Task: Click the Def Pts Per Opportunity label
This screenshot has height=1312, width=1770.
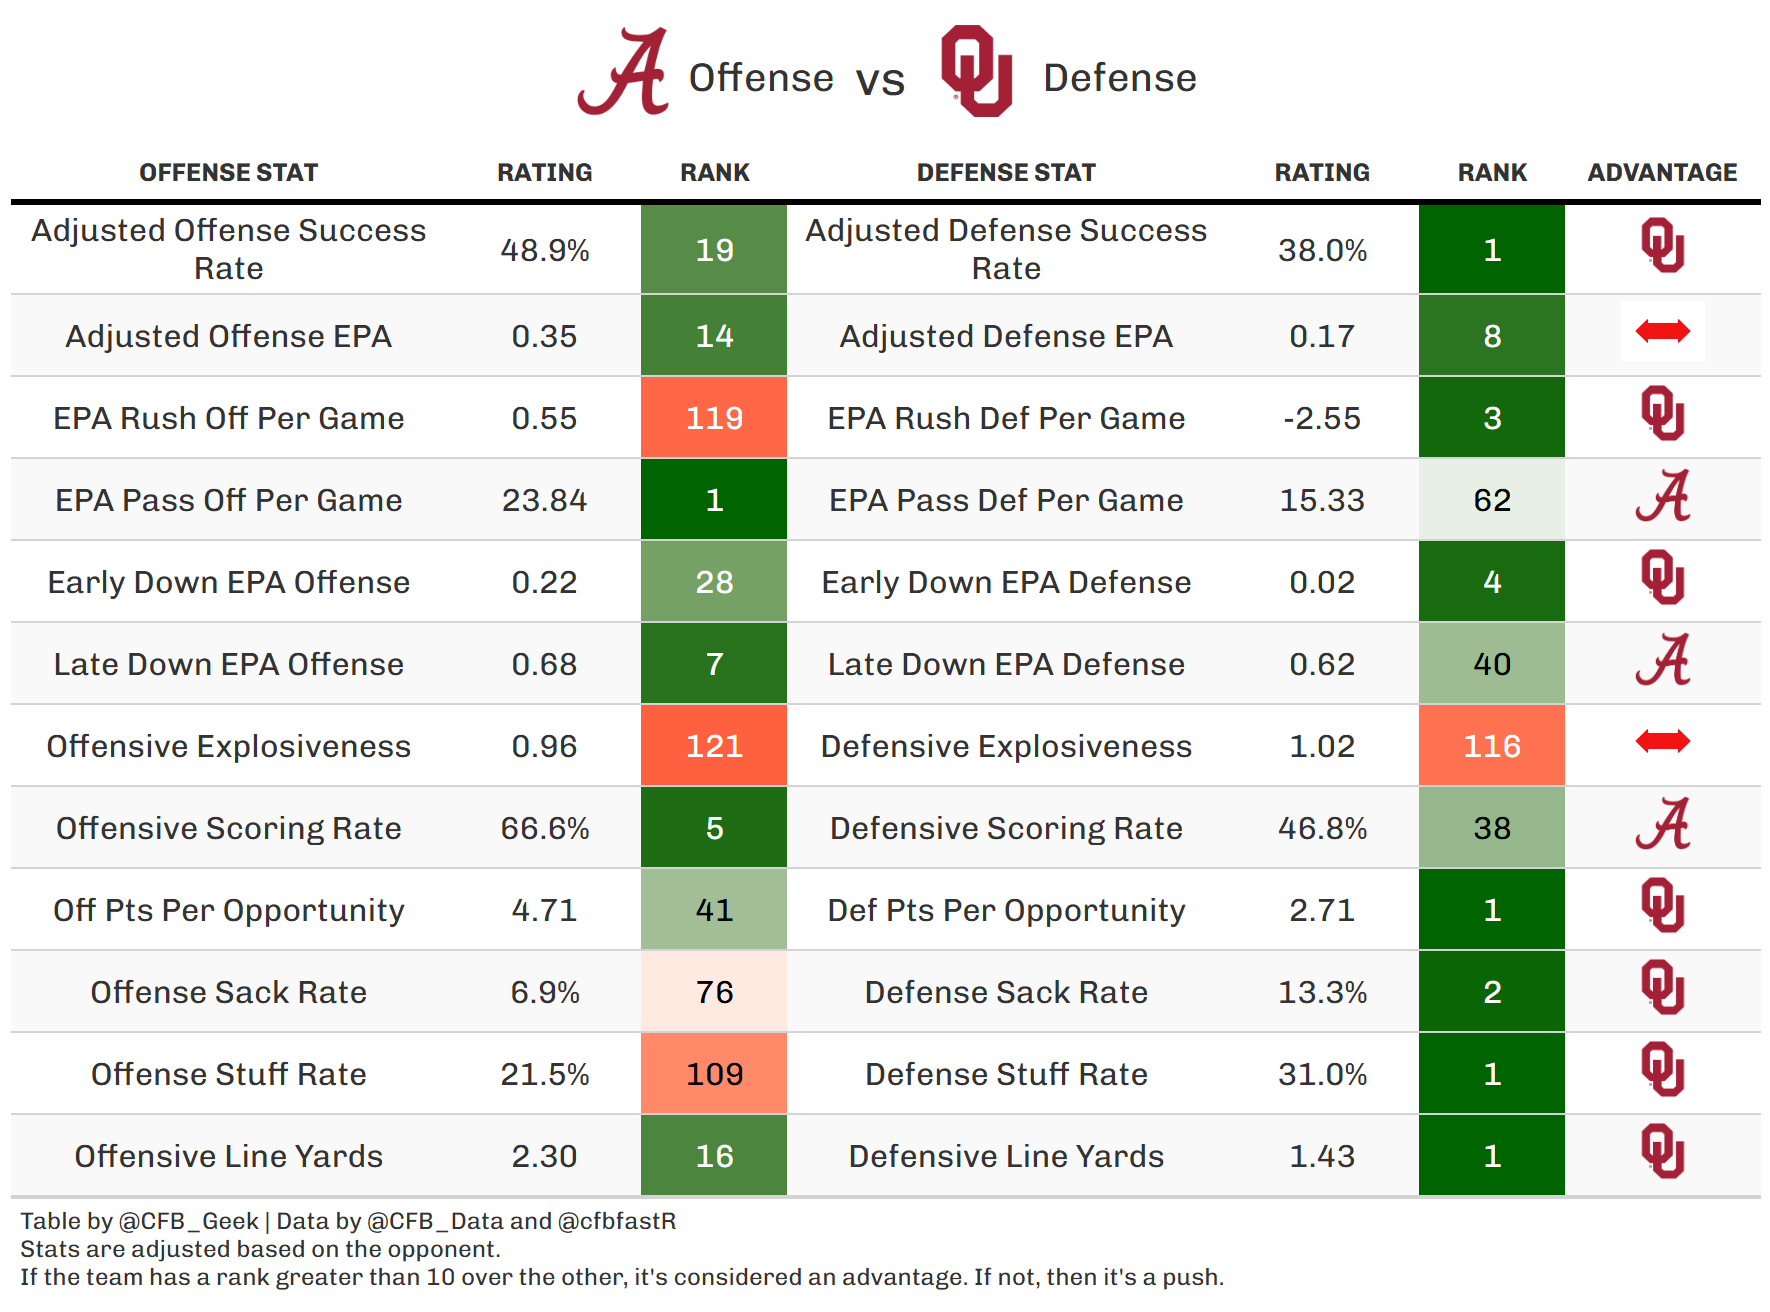Action: coord(1006,910)
